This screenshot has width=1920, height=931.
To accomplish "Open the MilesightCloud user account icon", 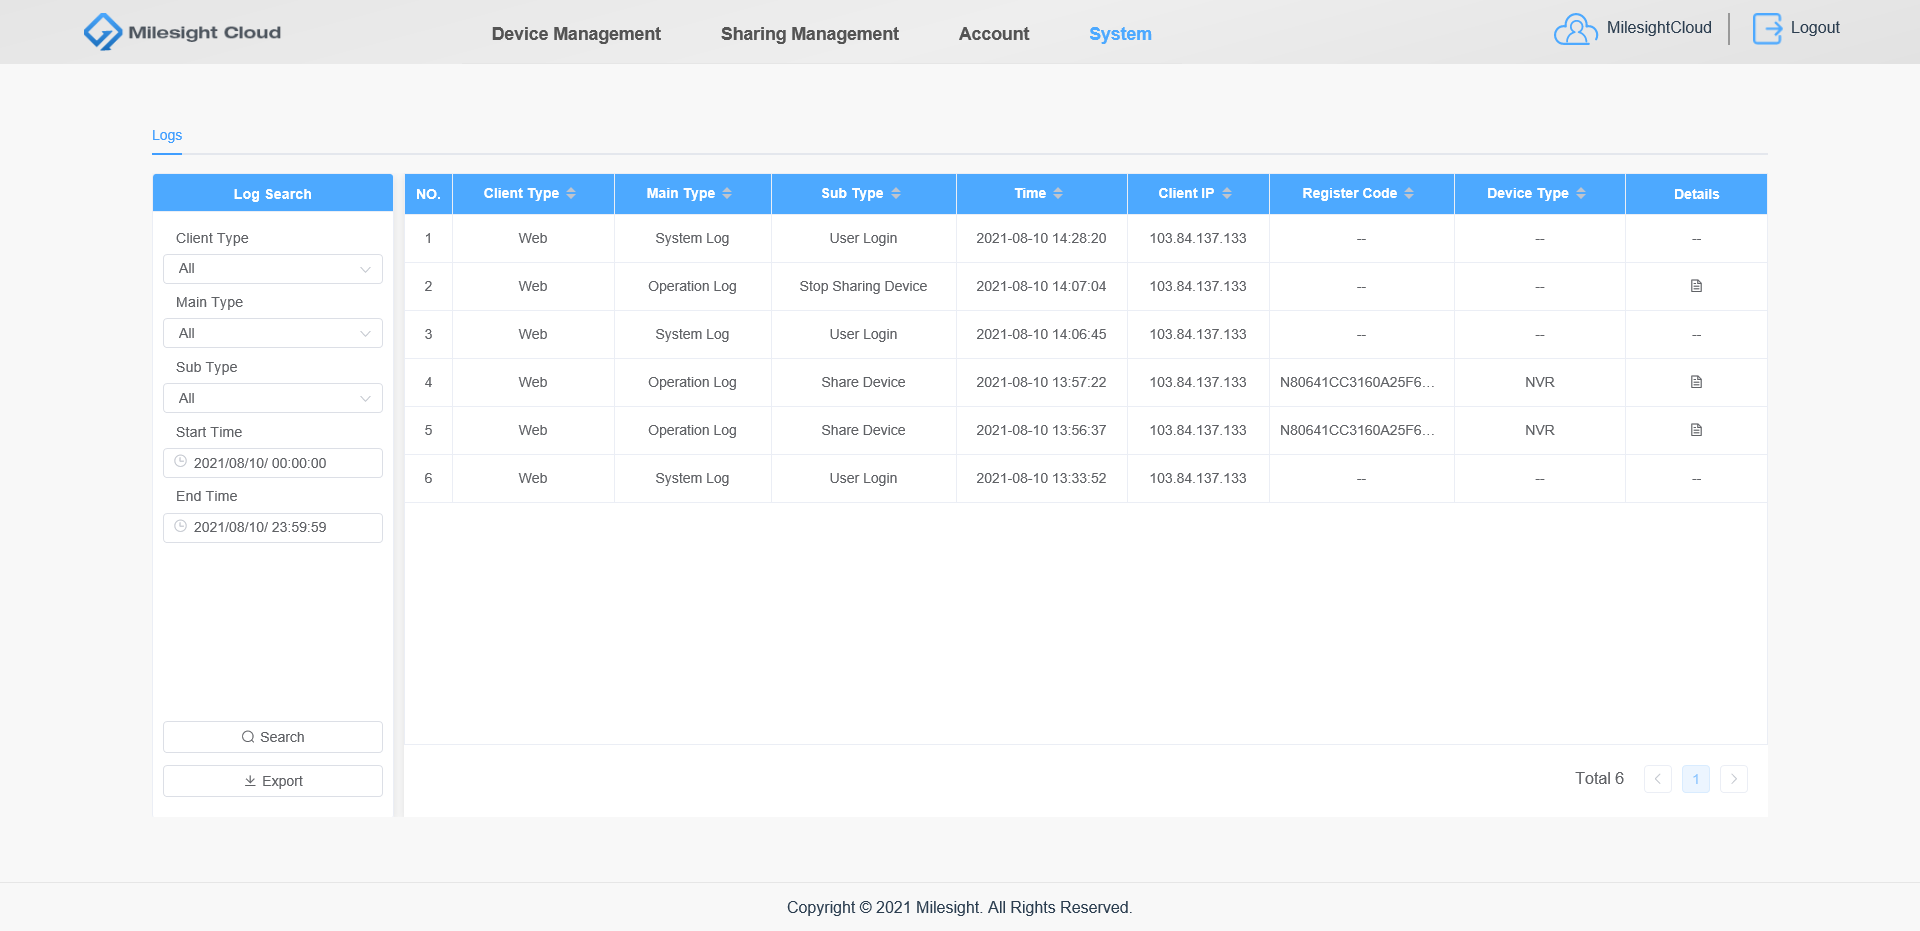I will (1575, 29).
